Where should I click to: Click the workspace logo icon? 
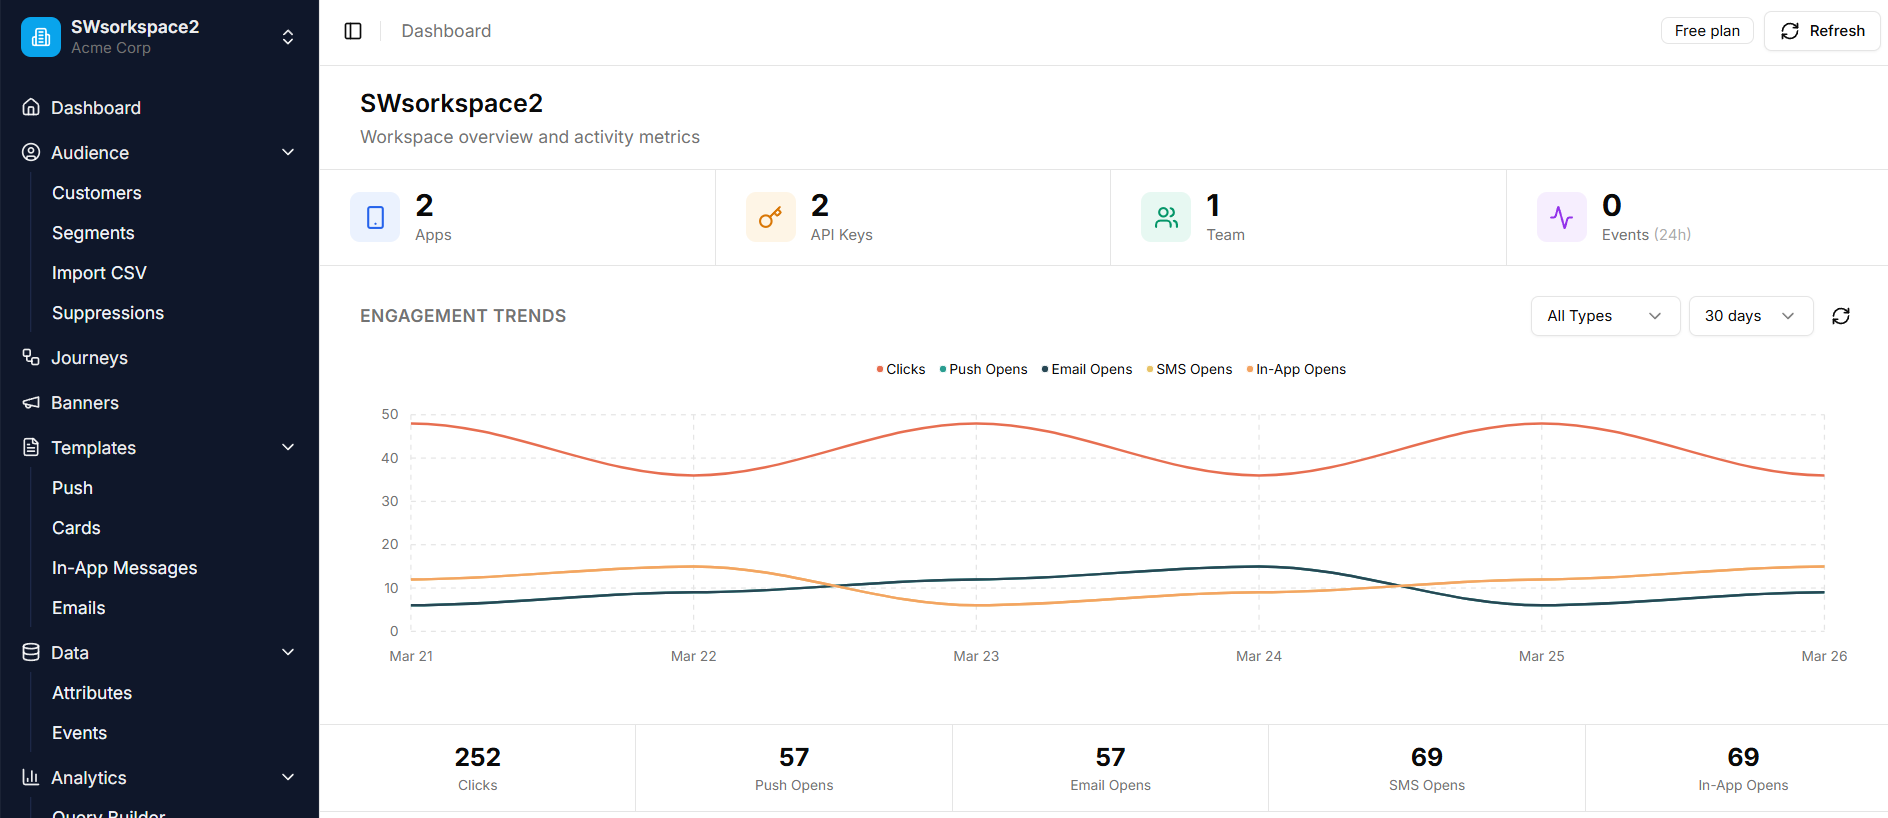point(41,37)
